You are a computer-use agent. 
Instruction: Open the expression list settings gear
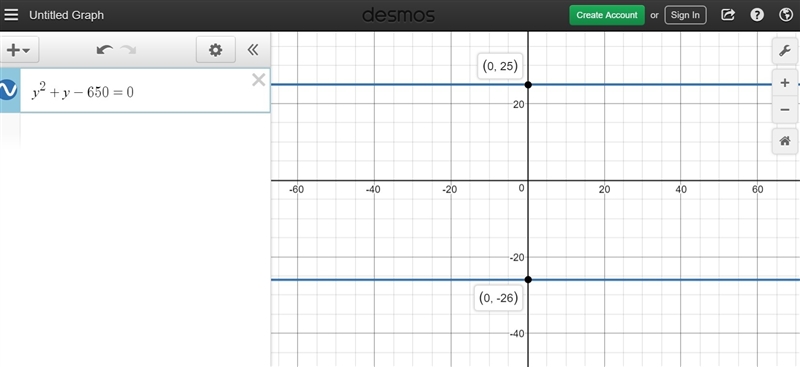[x=216, y=50]
